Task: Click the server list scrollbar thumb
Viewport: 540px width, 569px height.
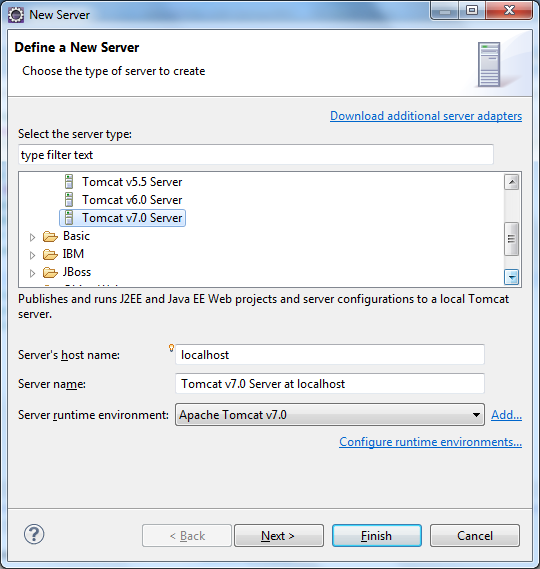Action: (x=512, y=239)
